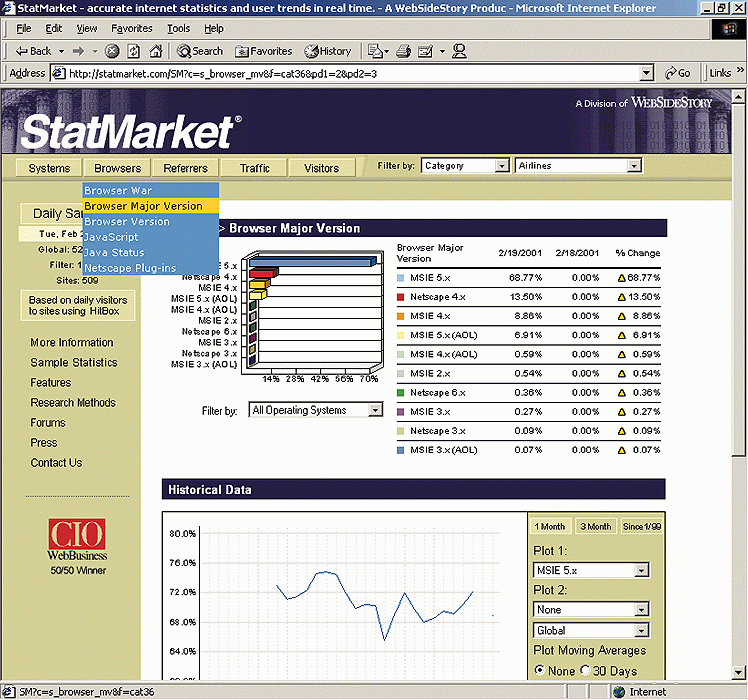748x700 pixels.
Task: Choose Netscape Plug-ins menu entry
Action: [x=151, y=268]
